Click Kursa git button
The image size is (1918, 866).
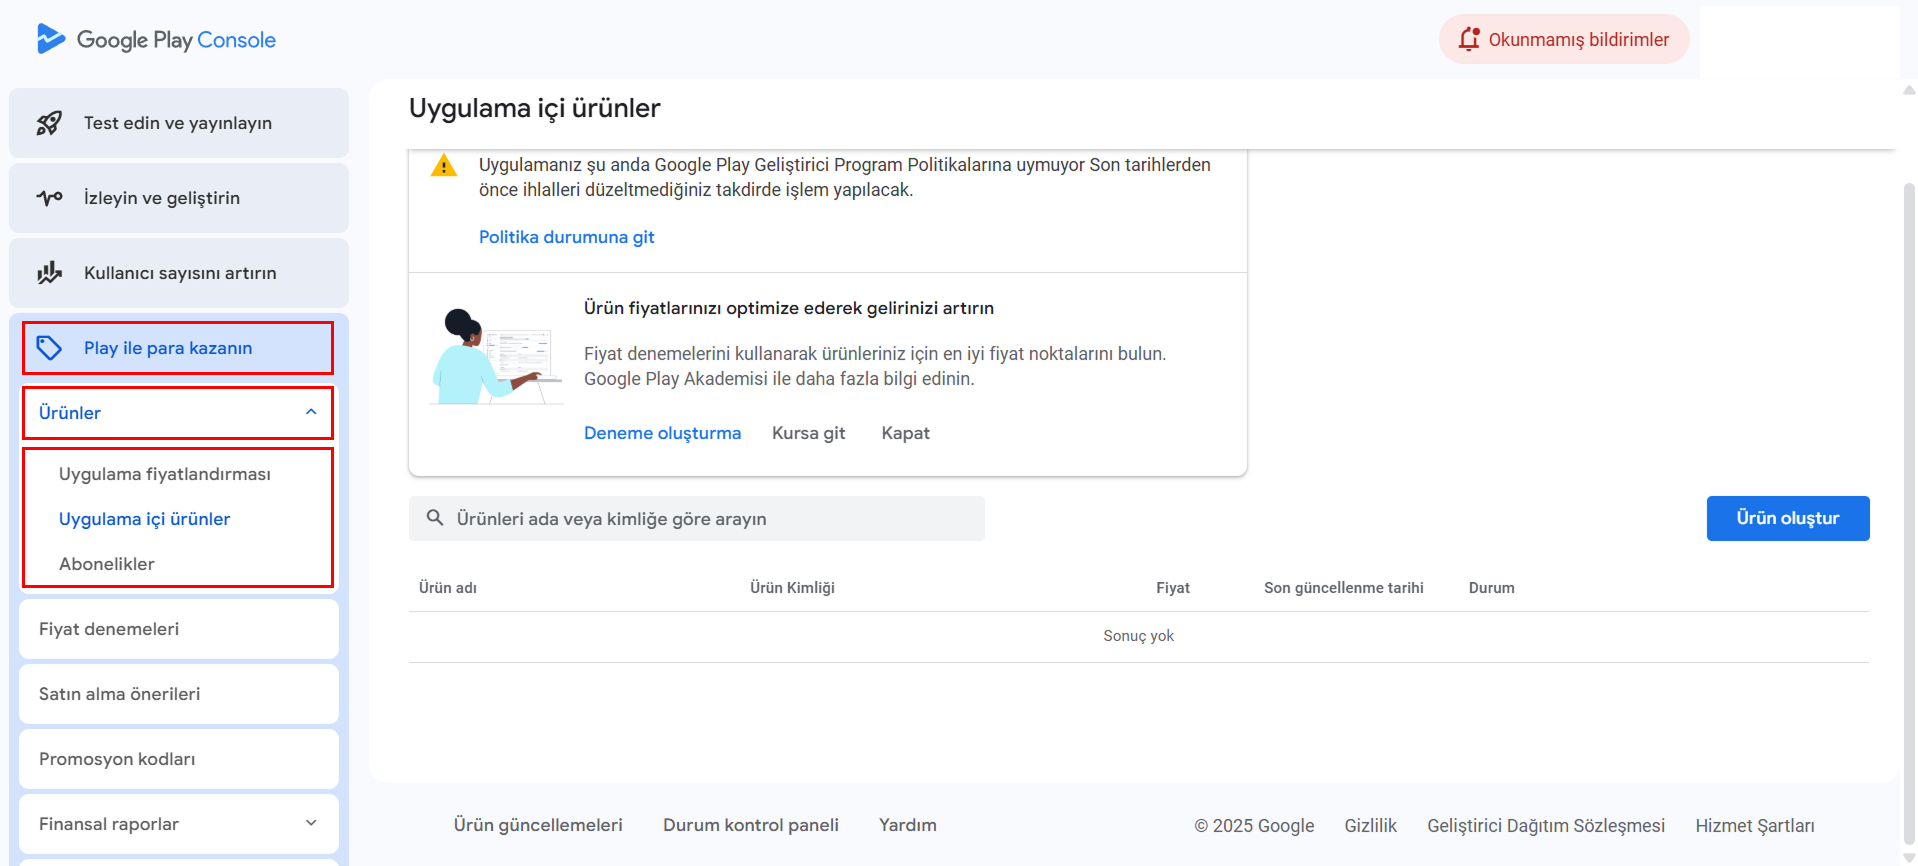[x=809, y=433]
